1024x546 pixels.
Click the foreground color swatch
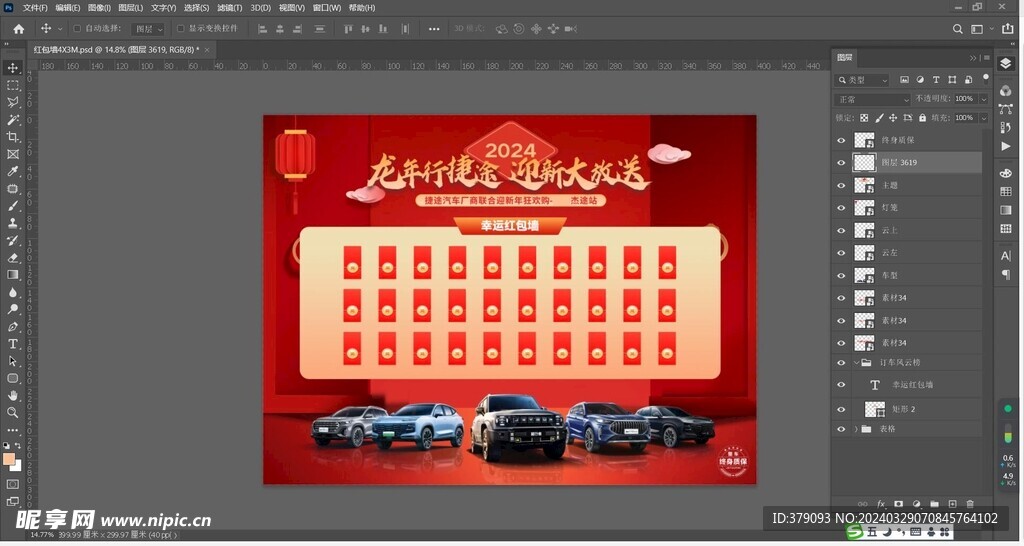(x=9, y=459)
